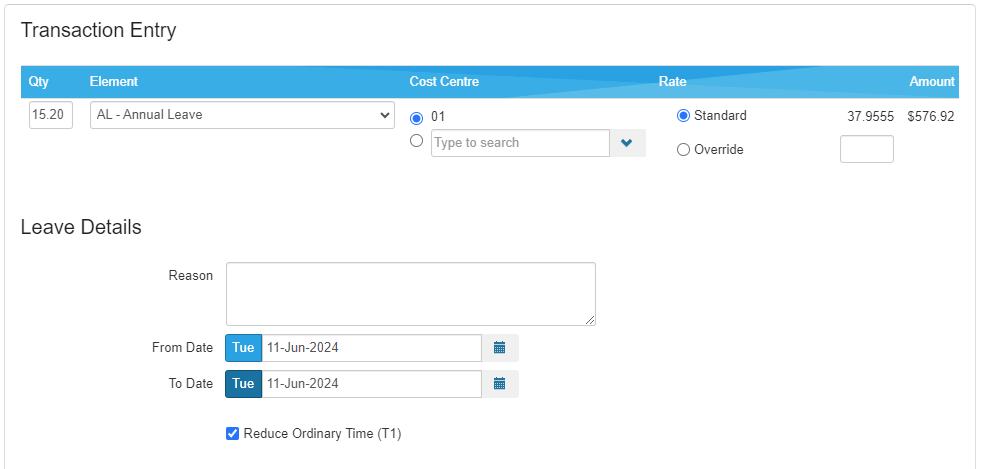This screenshot has height=469, width=982.
Task: Open the To Date calendar picker
Action: 499,384
